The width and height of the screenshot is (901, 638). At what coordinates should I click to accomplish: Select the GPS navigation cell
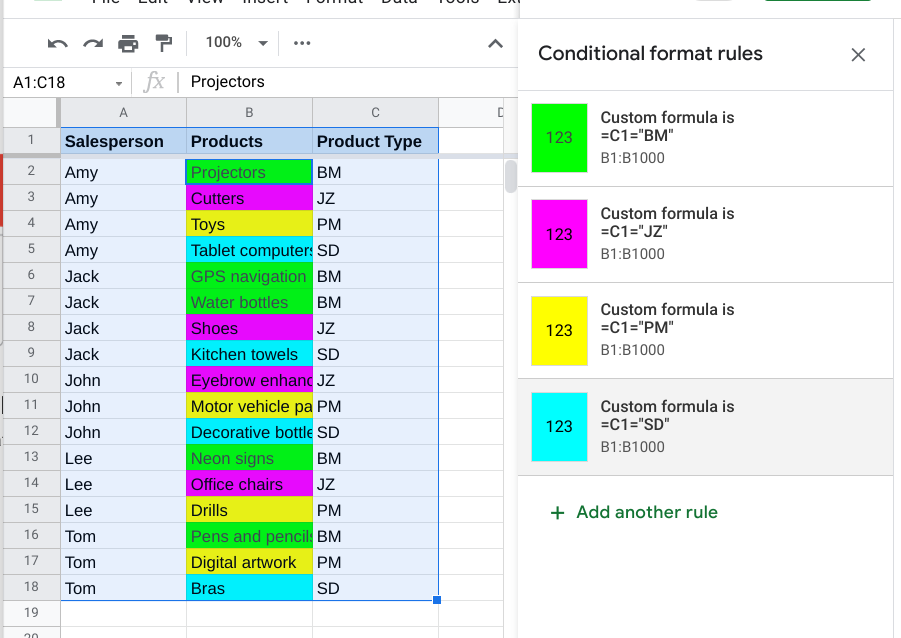click(249, 276)
